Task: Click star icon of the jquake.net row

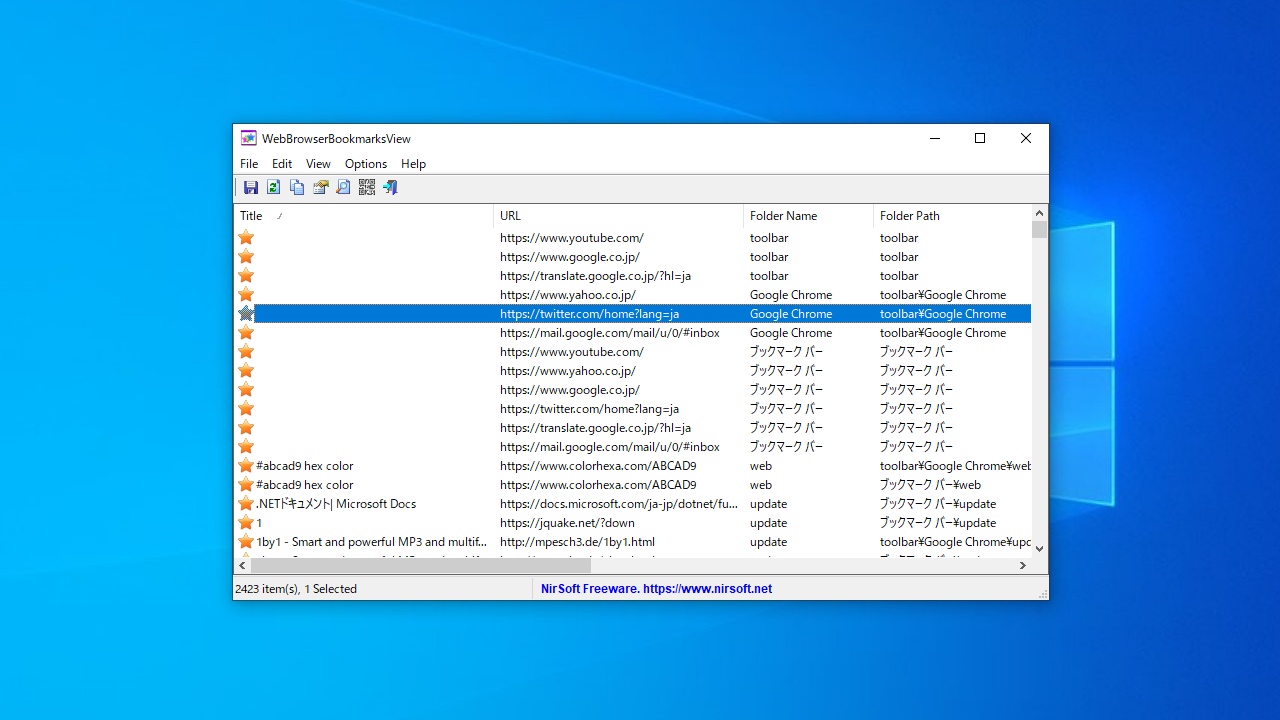Action: click(246, 523)
